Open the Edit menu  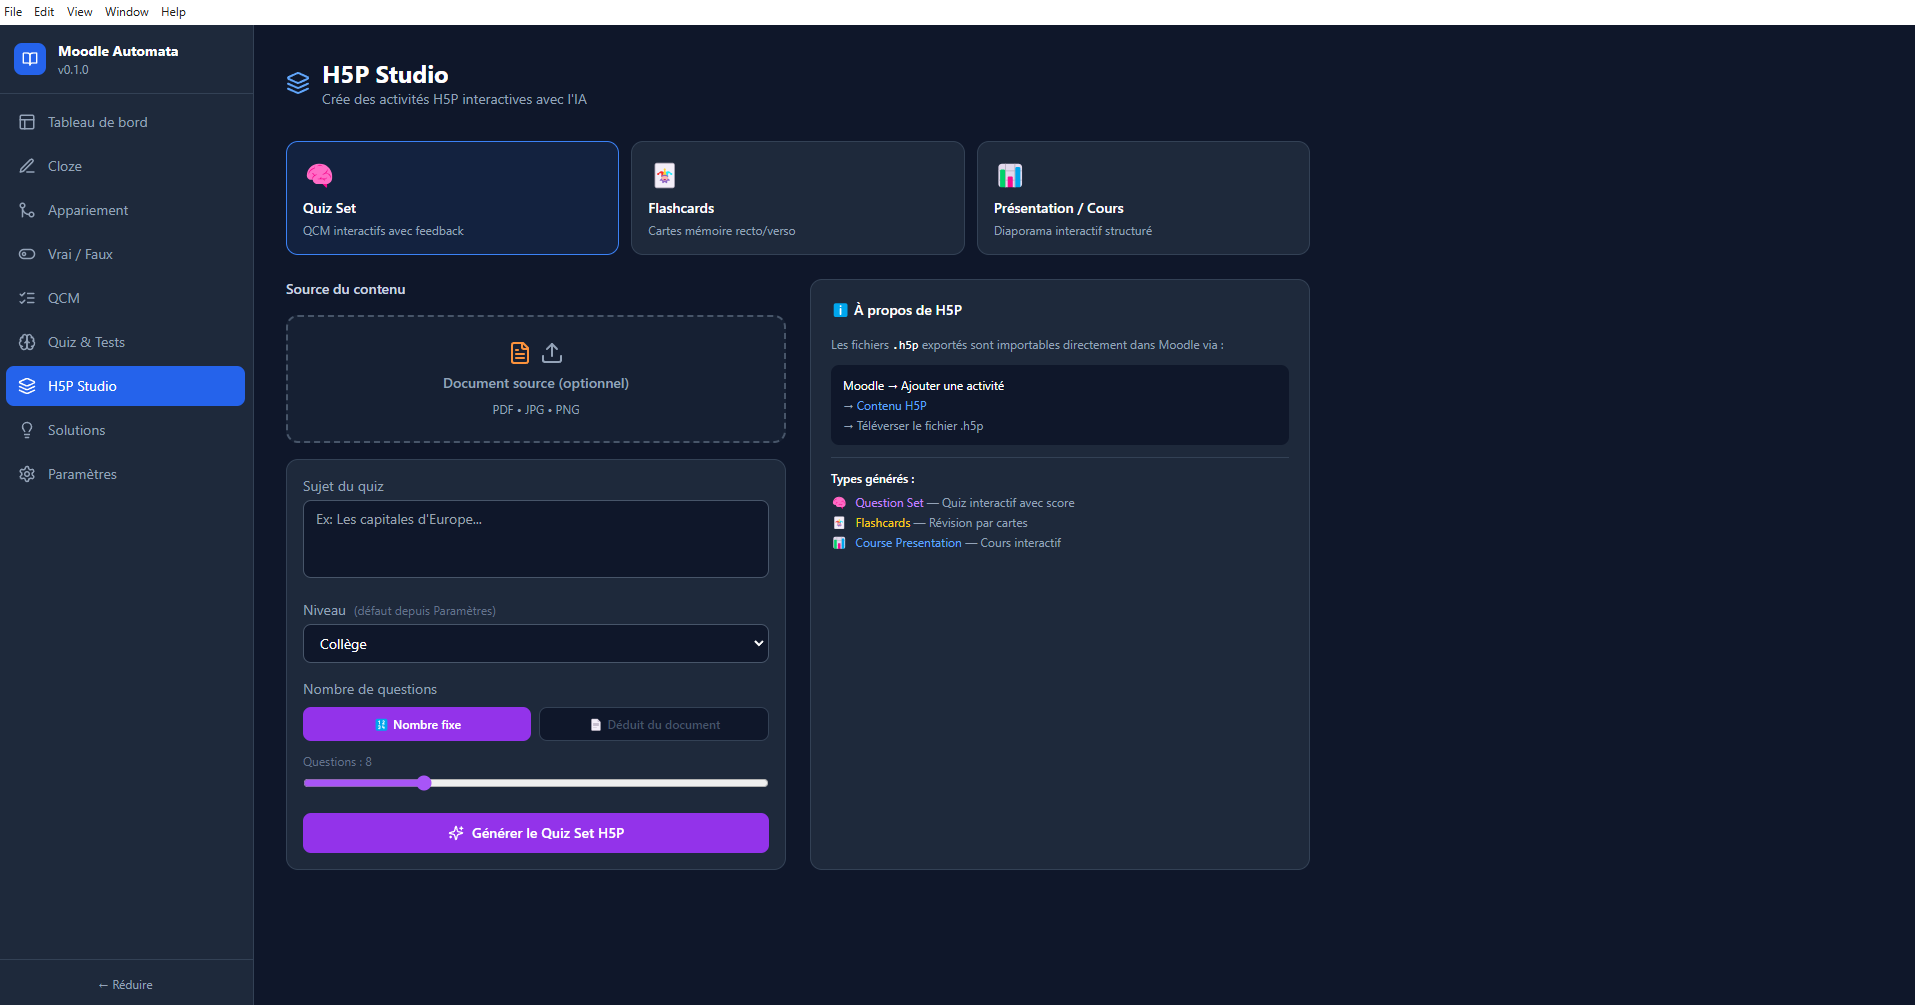coord(44,12)
